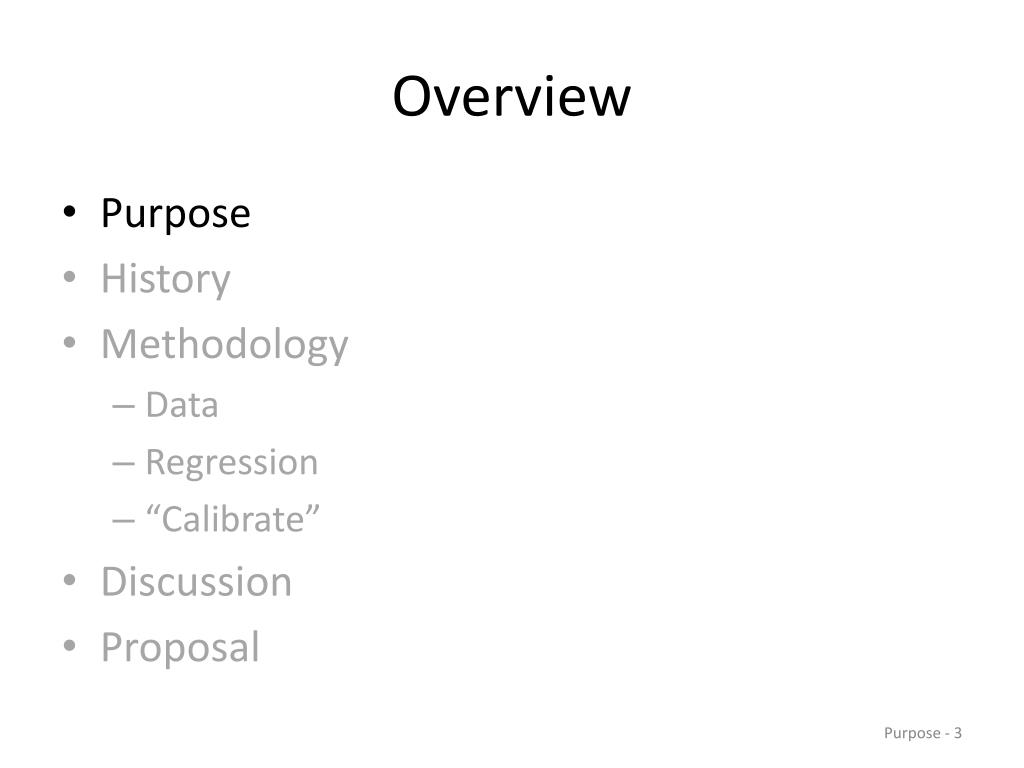Click the Overview slide title
1024x768 pixels.
point(511,97)
